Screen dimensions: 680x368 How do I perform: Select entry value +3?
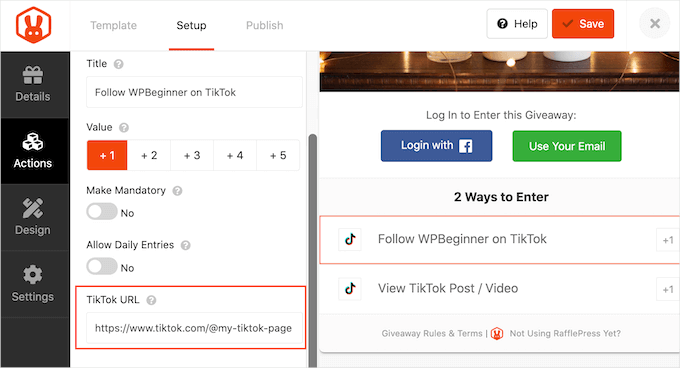(x=192, y=155)
